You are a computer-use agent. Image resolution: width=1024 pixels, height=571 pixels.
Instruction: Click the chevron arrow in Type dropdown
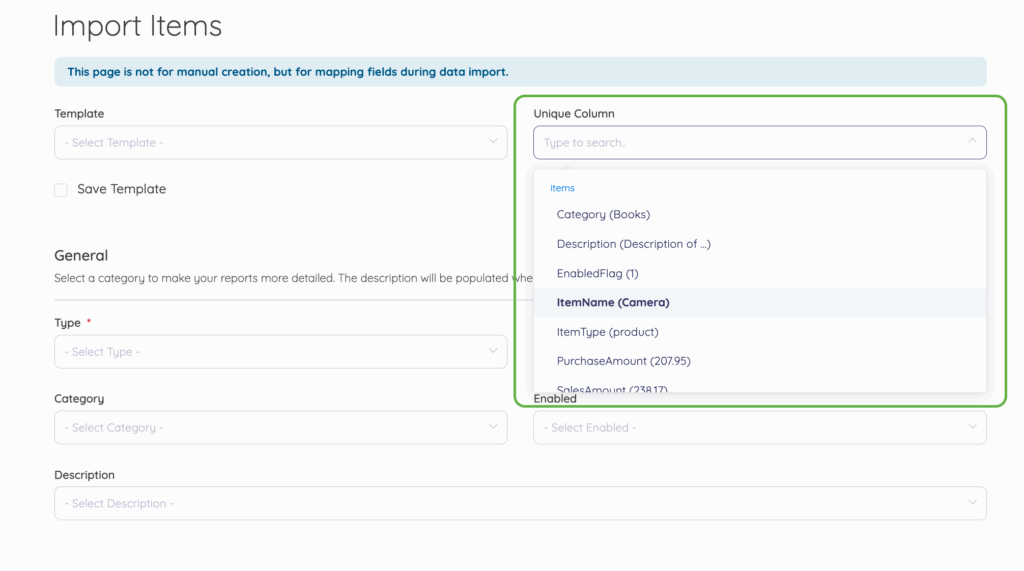tap(493, 351)
